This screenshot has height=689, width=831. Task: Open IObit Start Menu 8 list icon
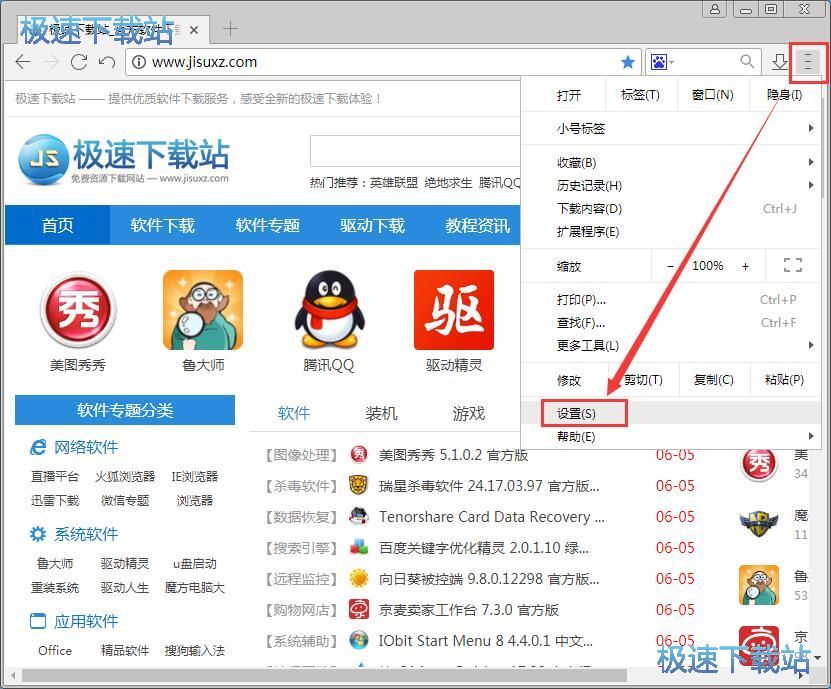[359, 640]
